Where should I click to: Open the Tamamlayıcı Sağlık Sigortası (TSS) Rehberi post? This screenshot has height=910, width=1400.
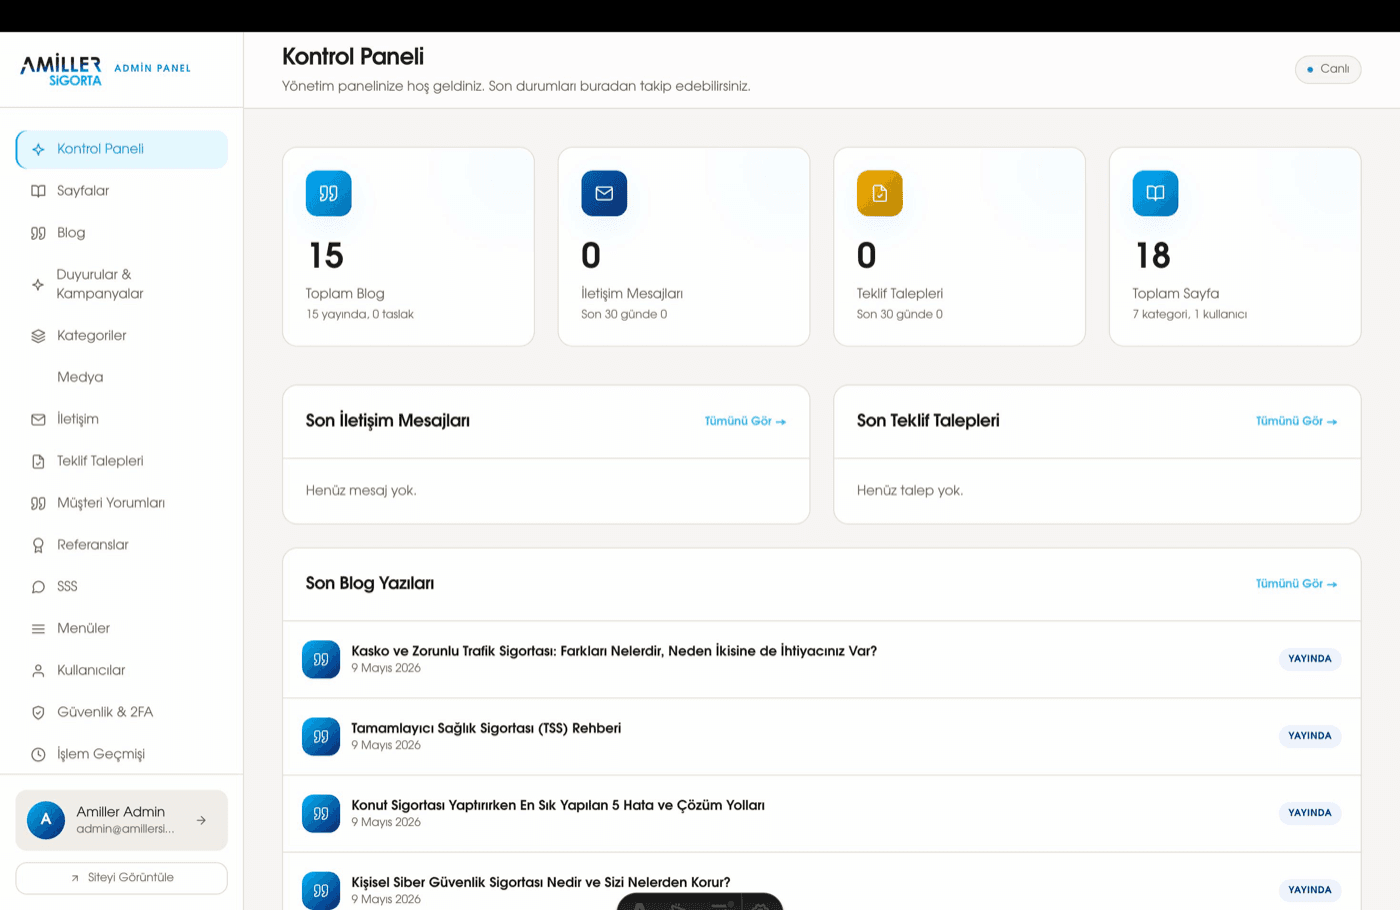pos(486,728)
